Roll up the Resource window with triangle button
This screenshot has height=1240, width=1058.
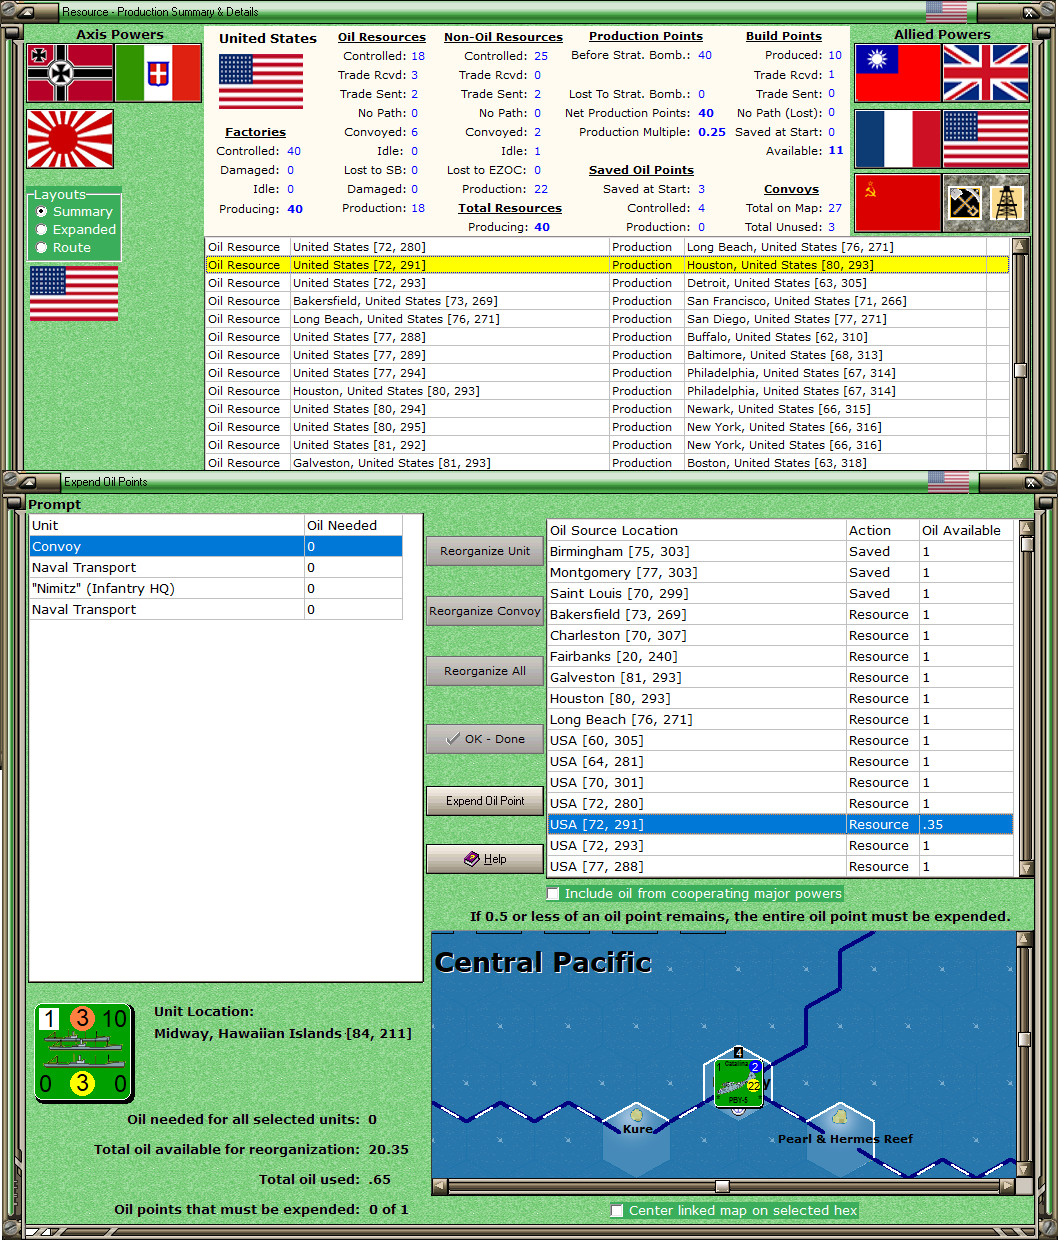coord(27,12)
